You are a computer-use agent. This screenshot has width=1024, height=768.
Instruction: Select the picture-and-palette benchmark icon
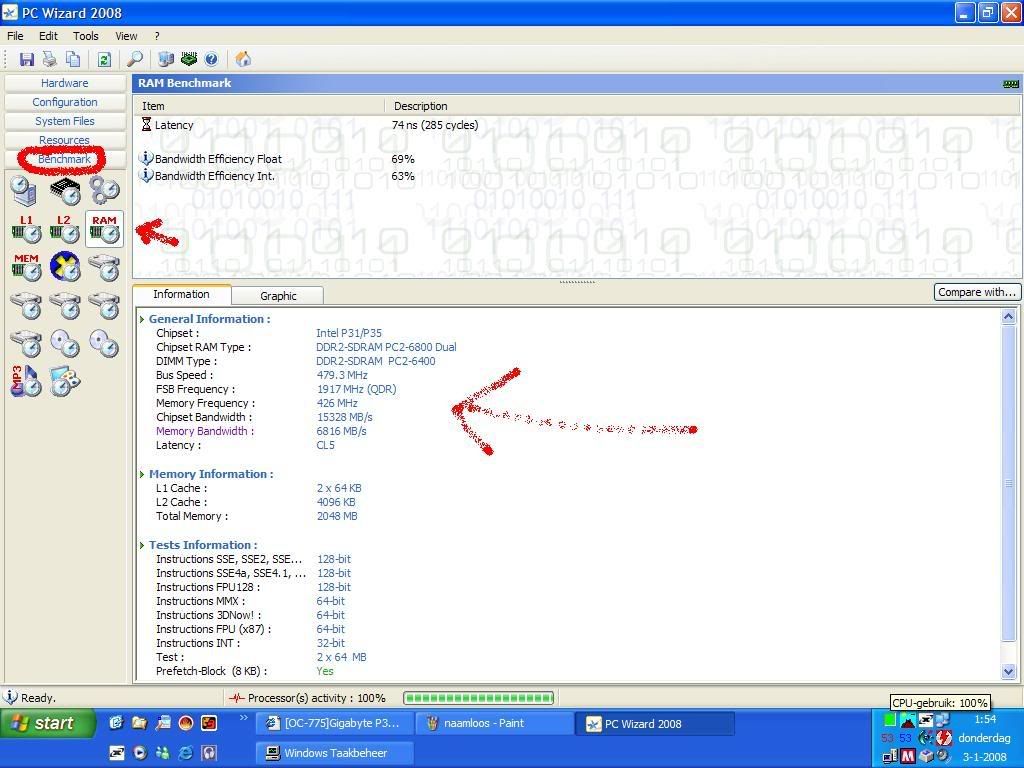click(65, 381)
